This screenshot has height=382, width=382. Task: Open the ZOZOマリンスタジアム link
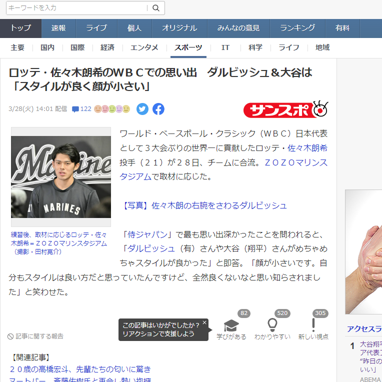[x=224, y=170]
